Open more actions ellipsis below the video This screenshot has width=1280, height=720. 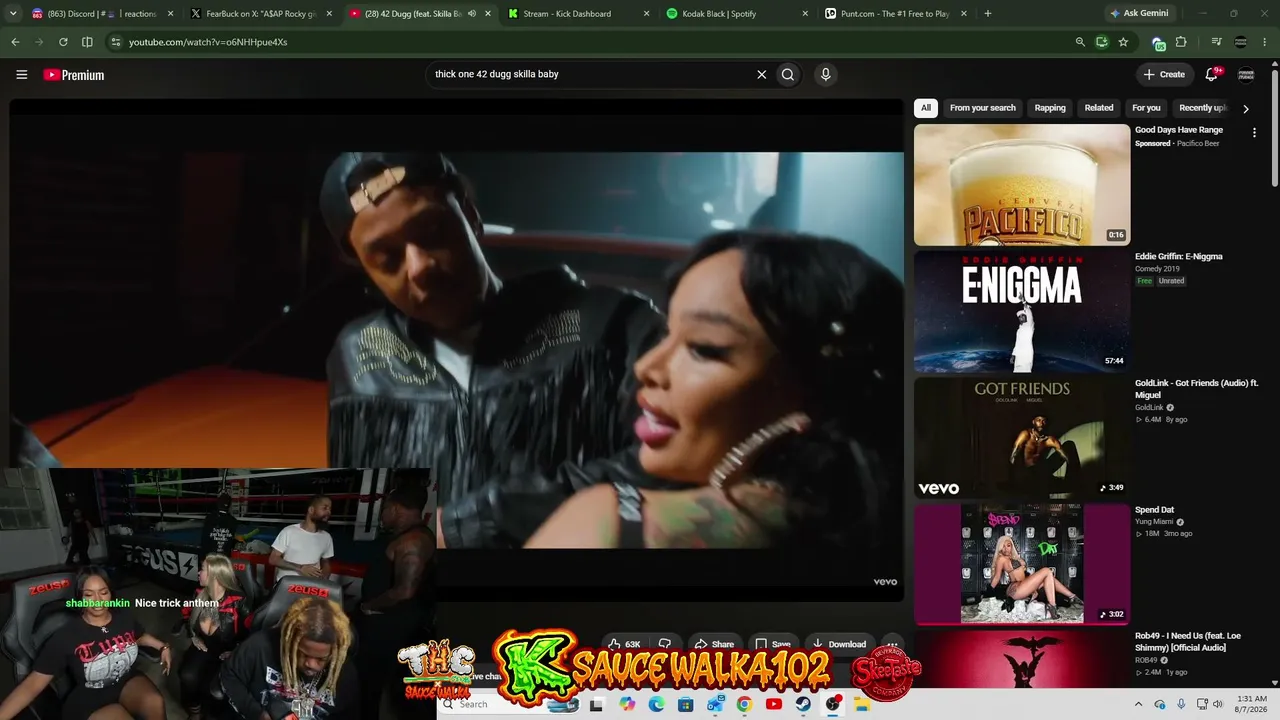(x=892, y=645)
